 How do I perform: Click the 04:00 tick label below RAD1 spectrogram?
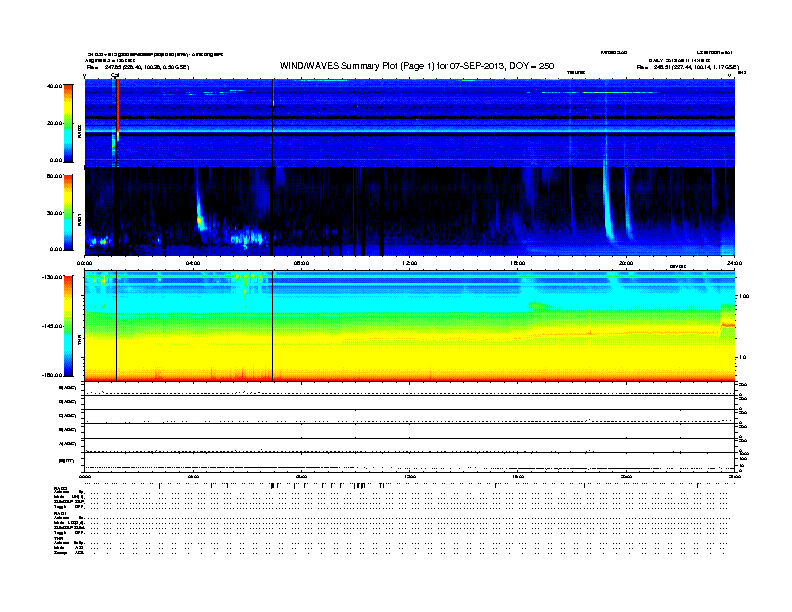193,263
